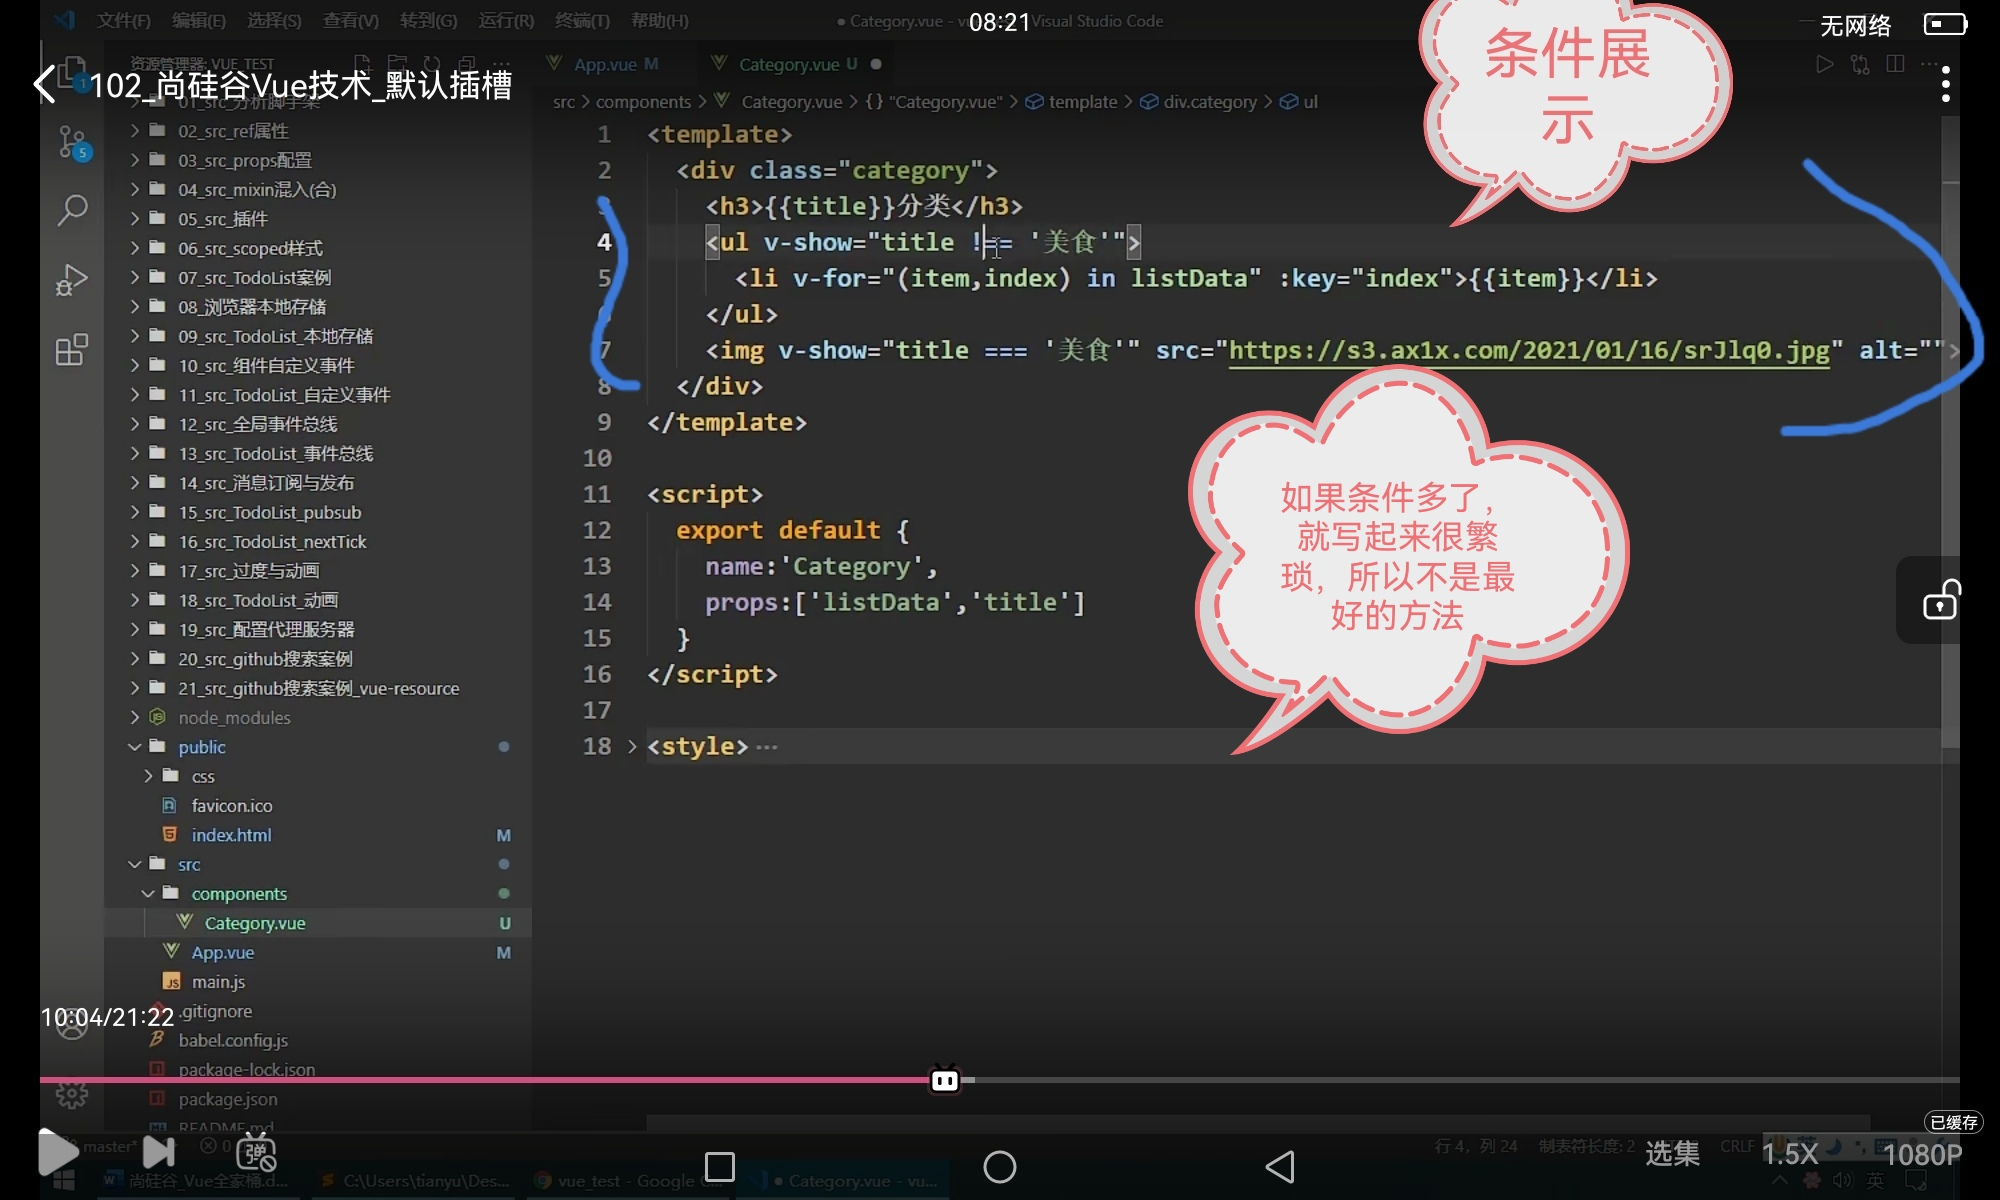
Task: Open the 选集 episode list
Action: click(1672, 1153)
